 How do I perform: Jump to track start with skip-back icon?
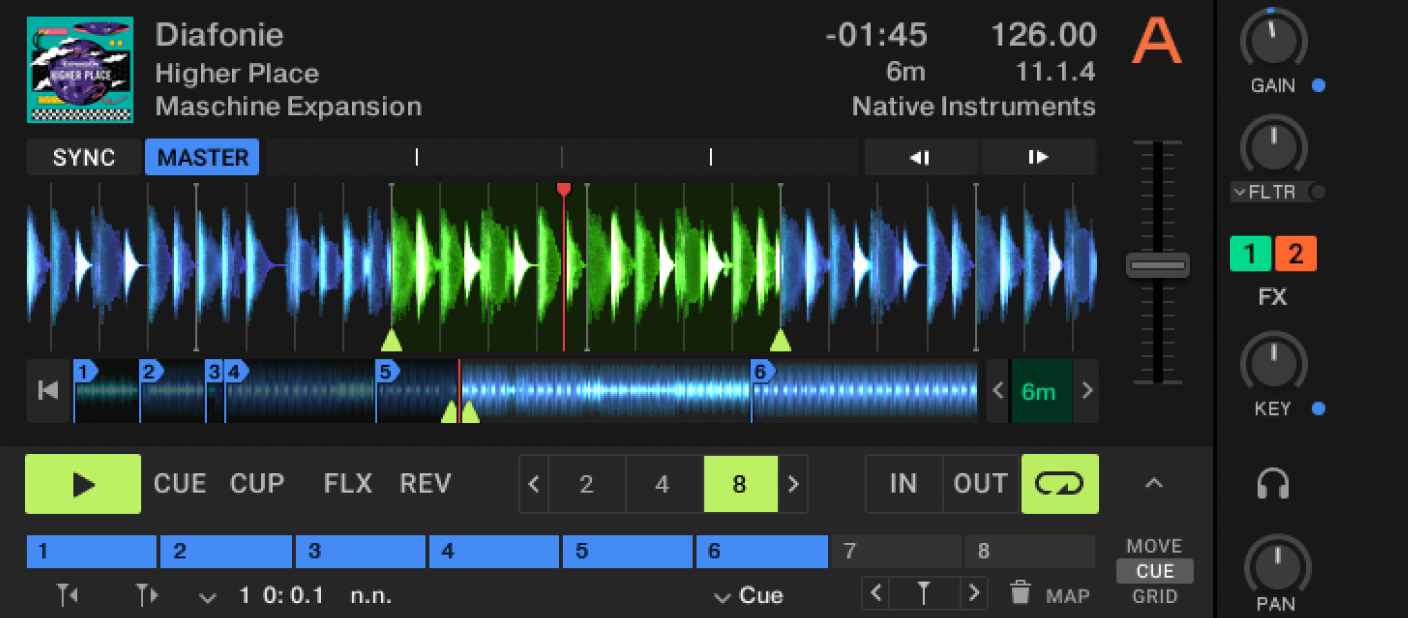point(48,391)
